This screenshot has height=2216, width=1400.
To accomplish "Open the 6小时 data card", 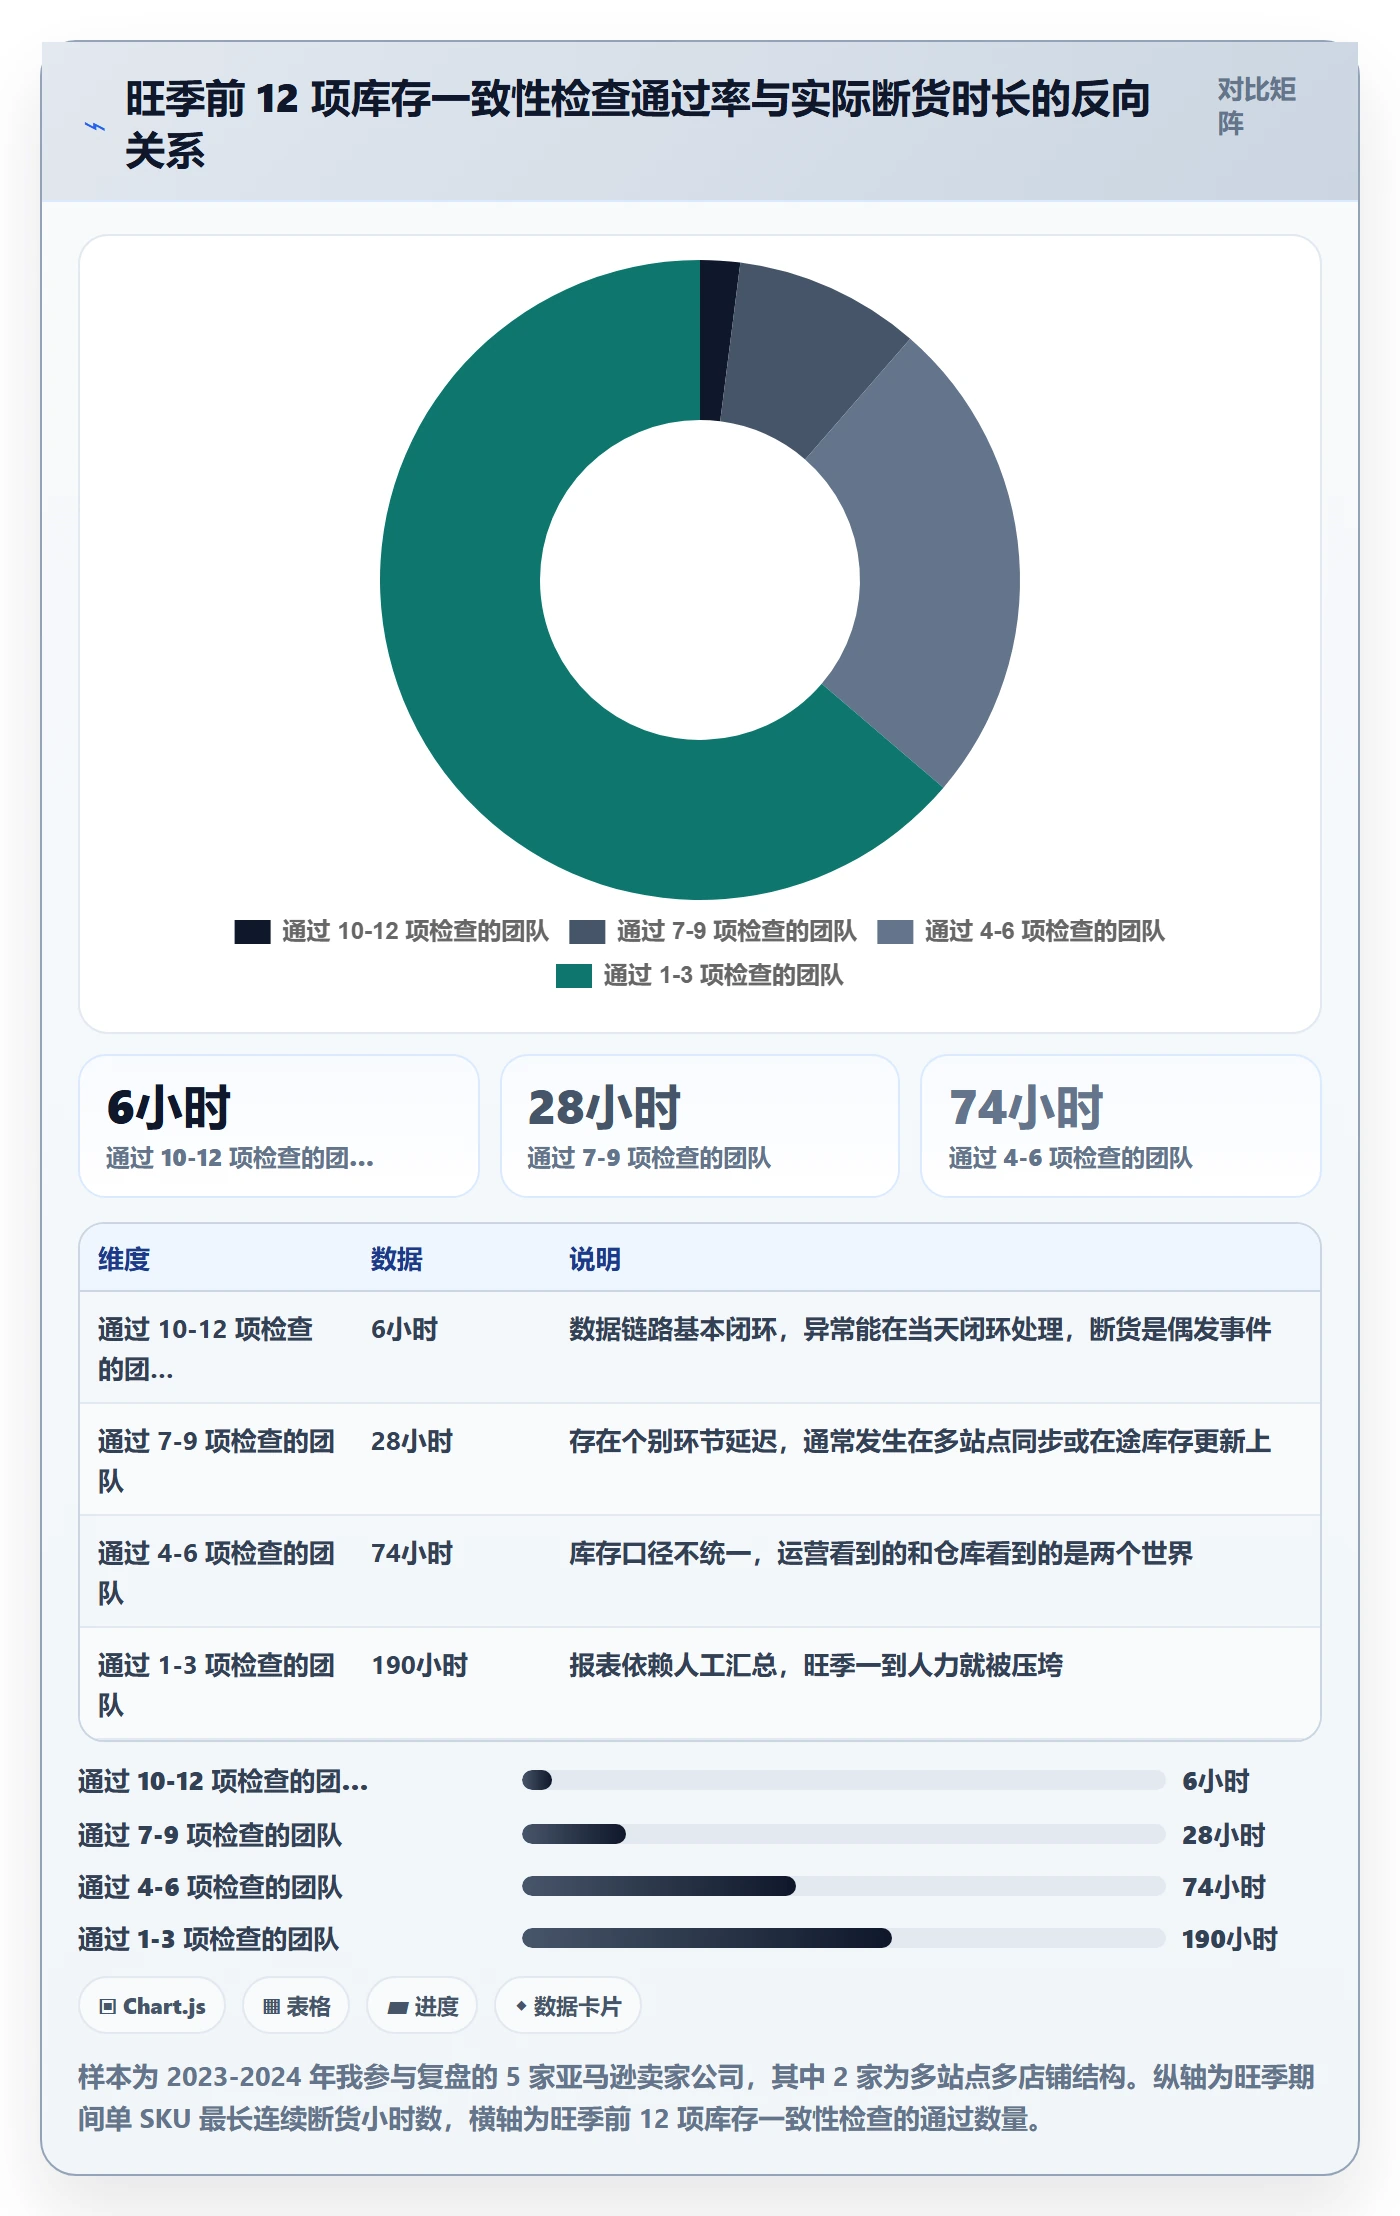I will click(x=279, y=1126).
